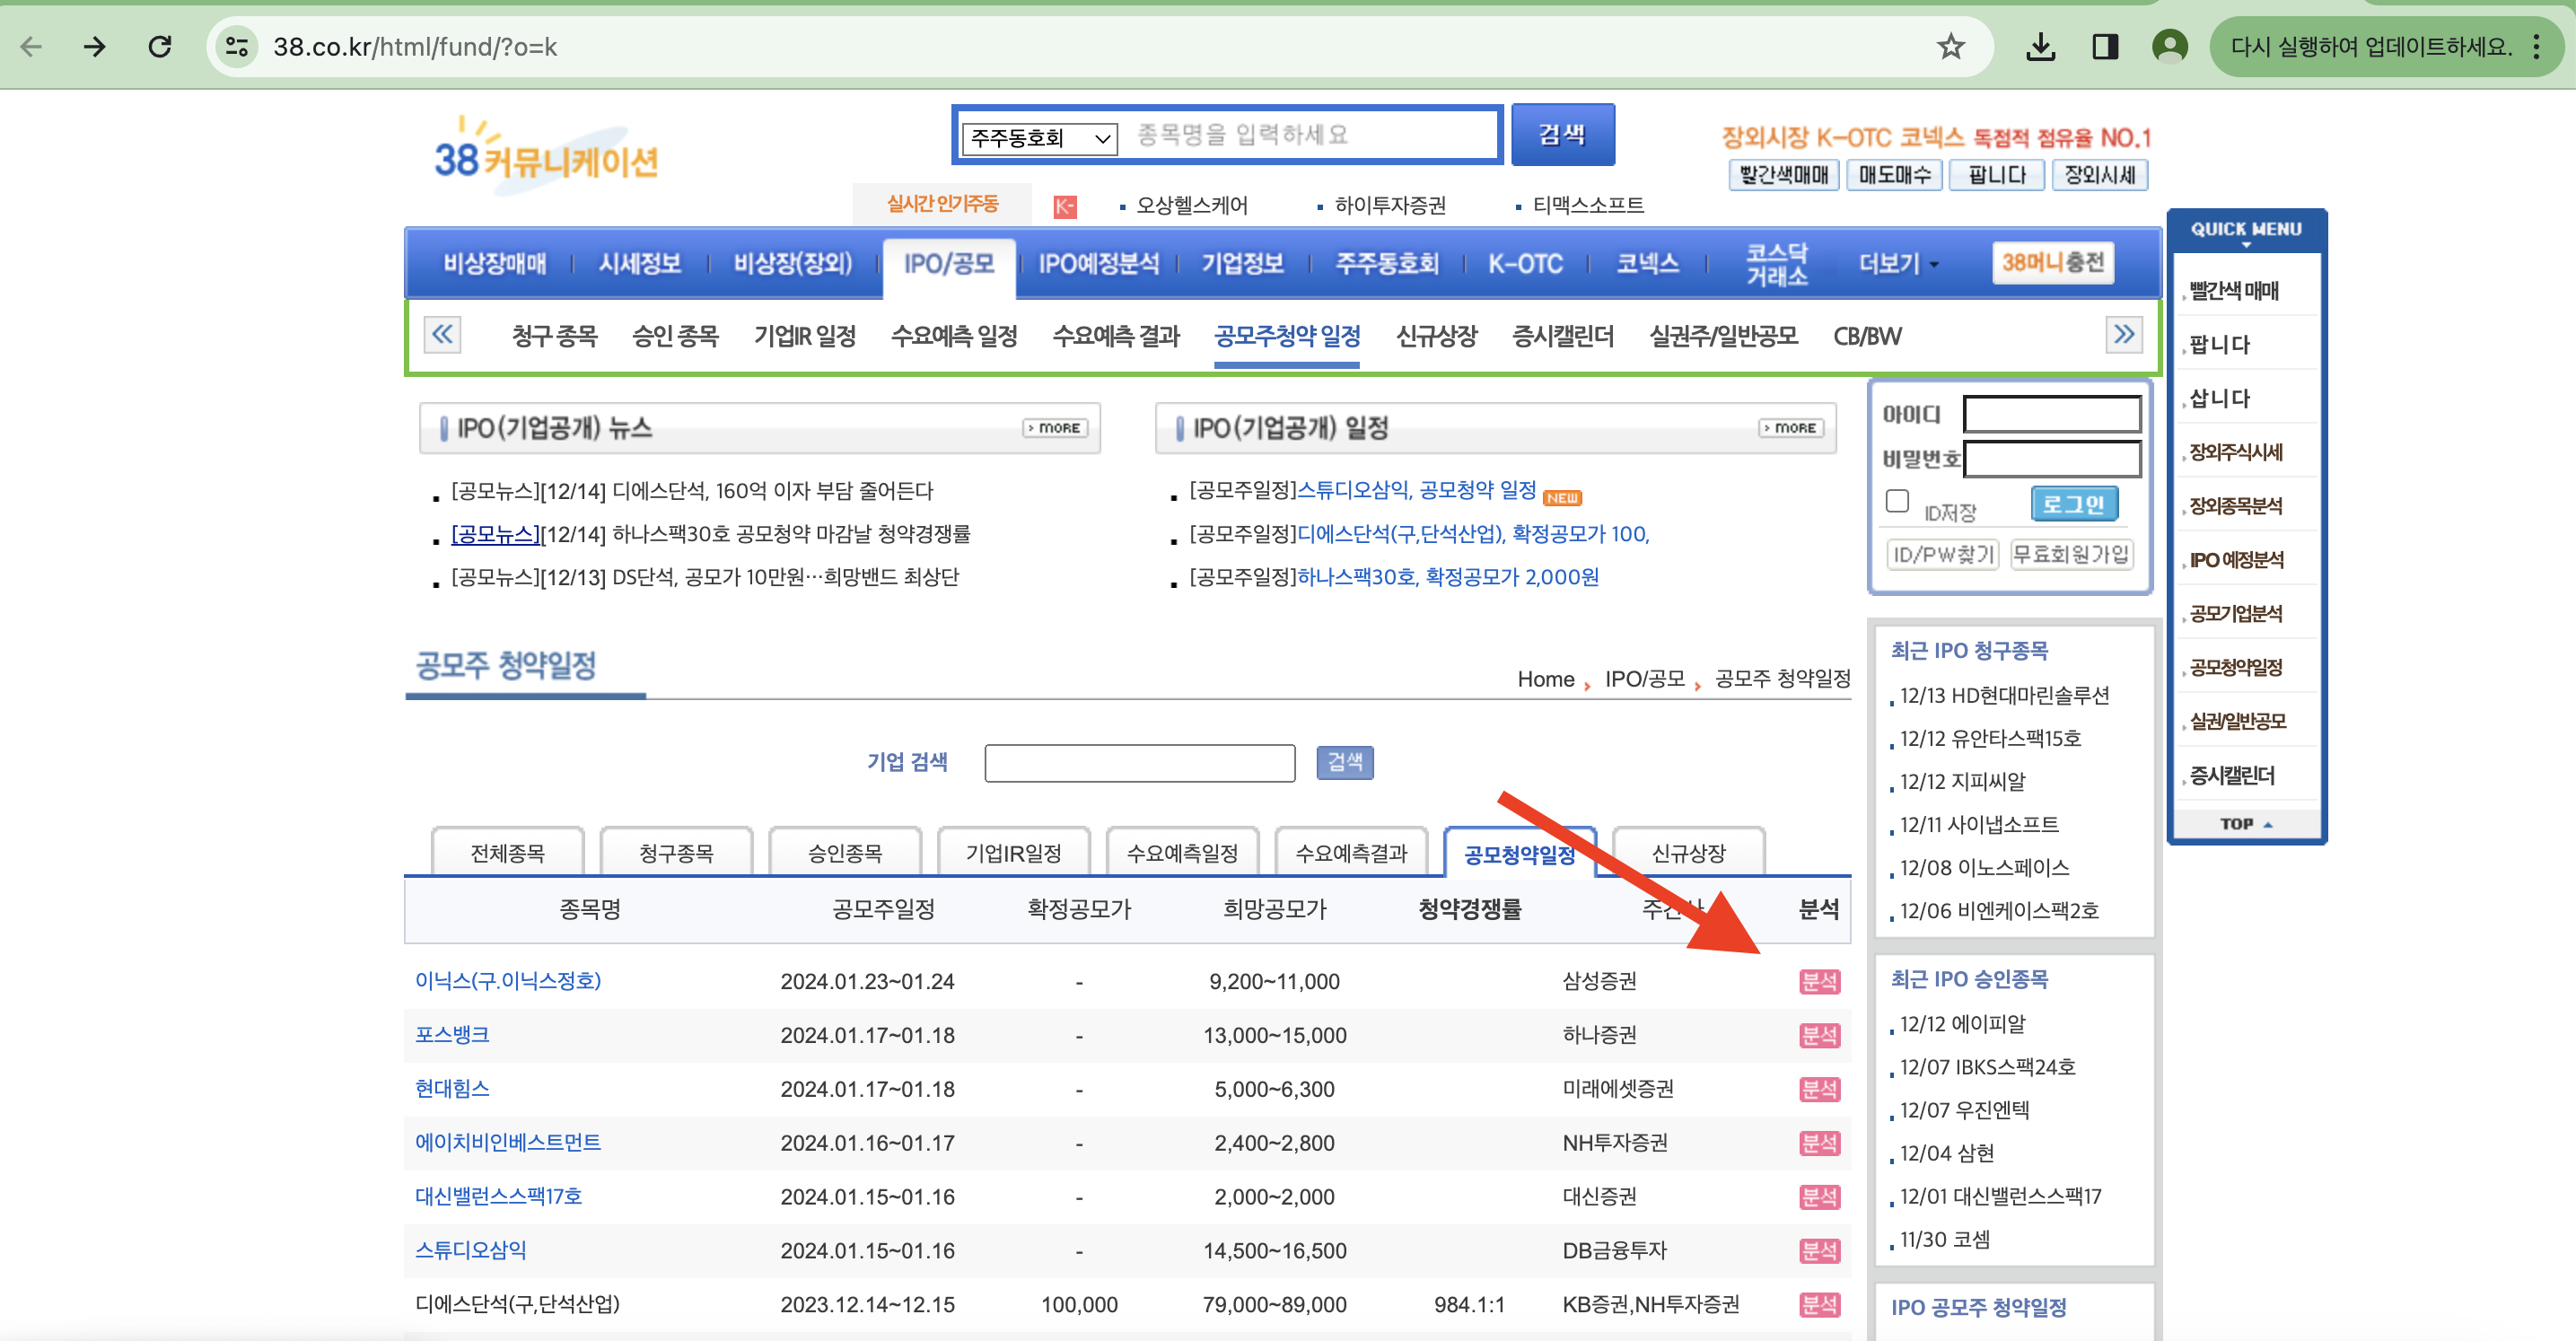The image size is (2576, 1341).
Task: Toggle browser side panel icon
Action: [2105, 47]
